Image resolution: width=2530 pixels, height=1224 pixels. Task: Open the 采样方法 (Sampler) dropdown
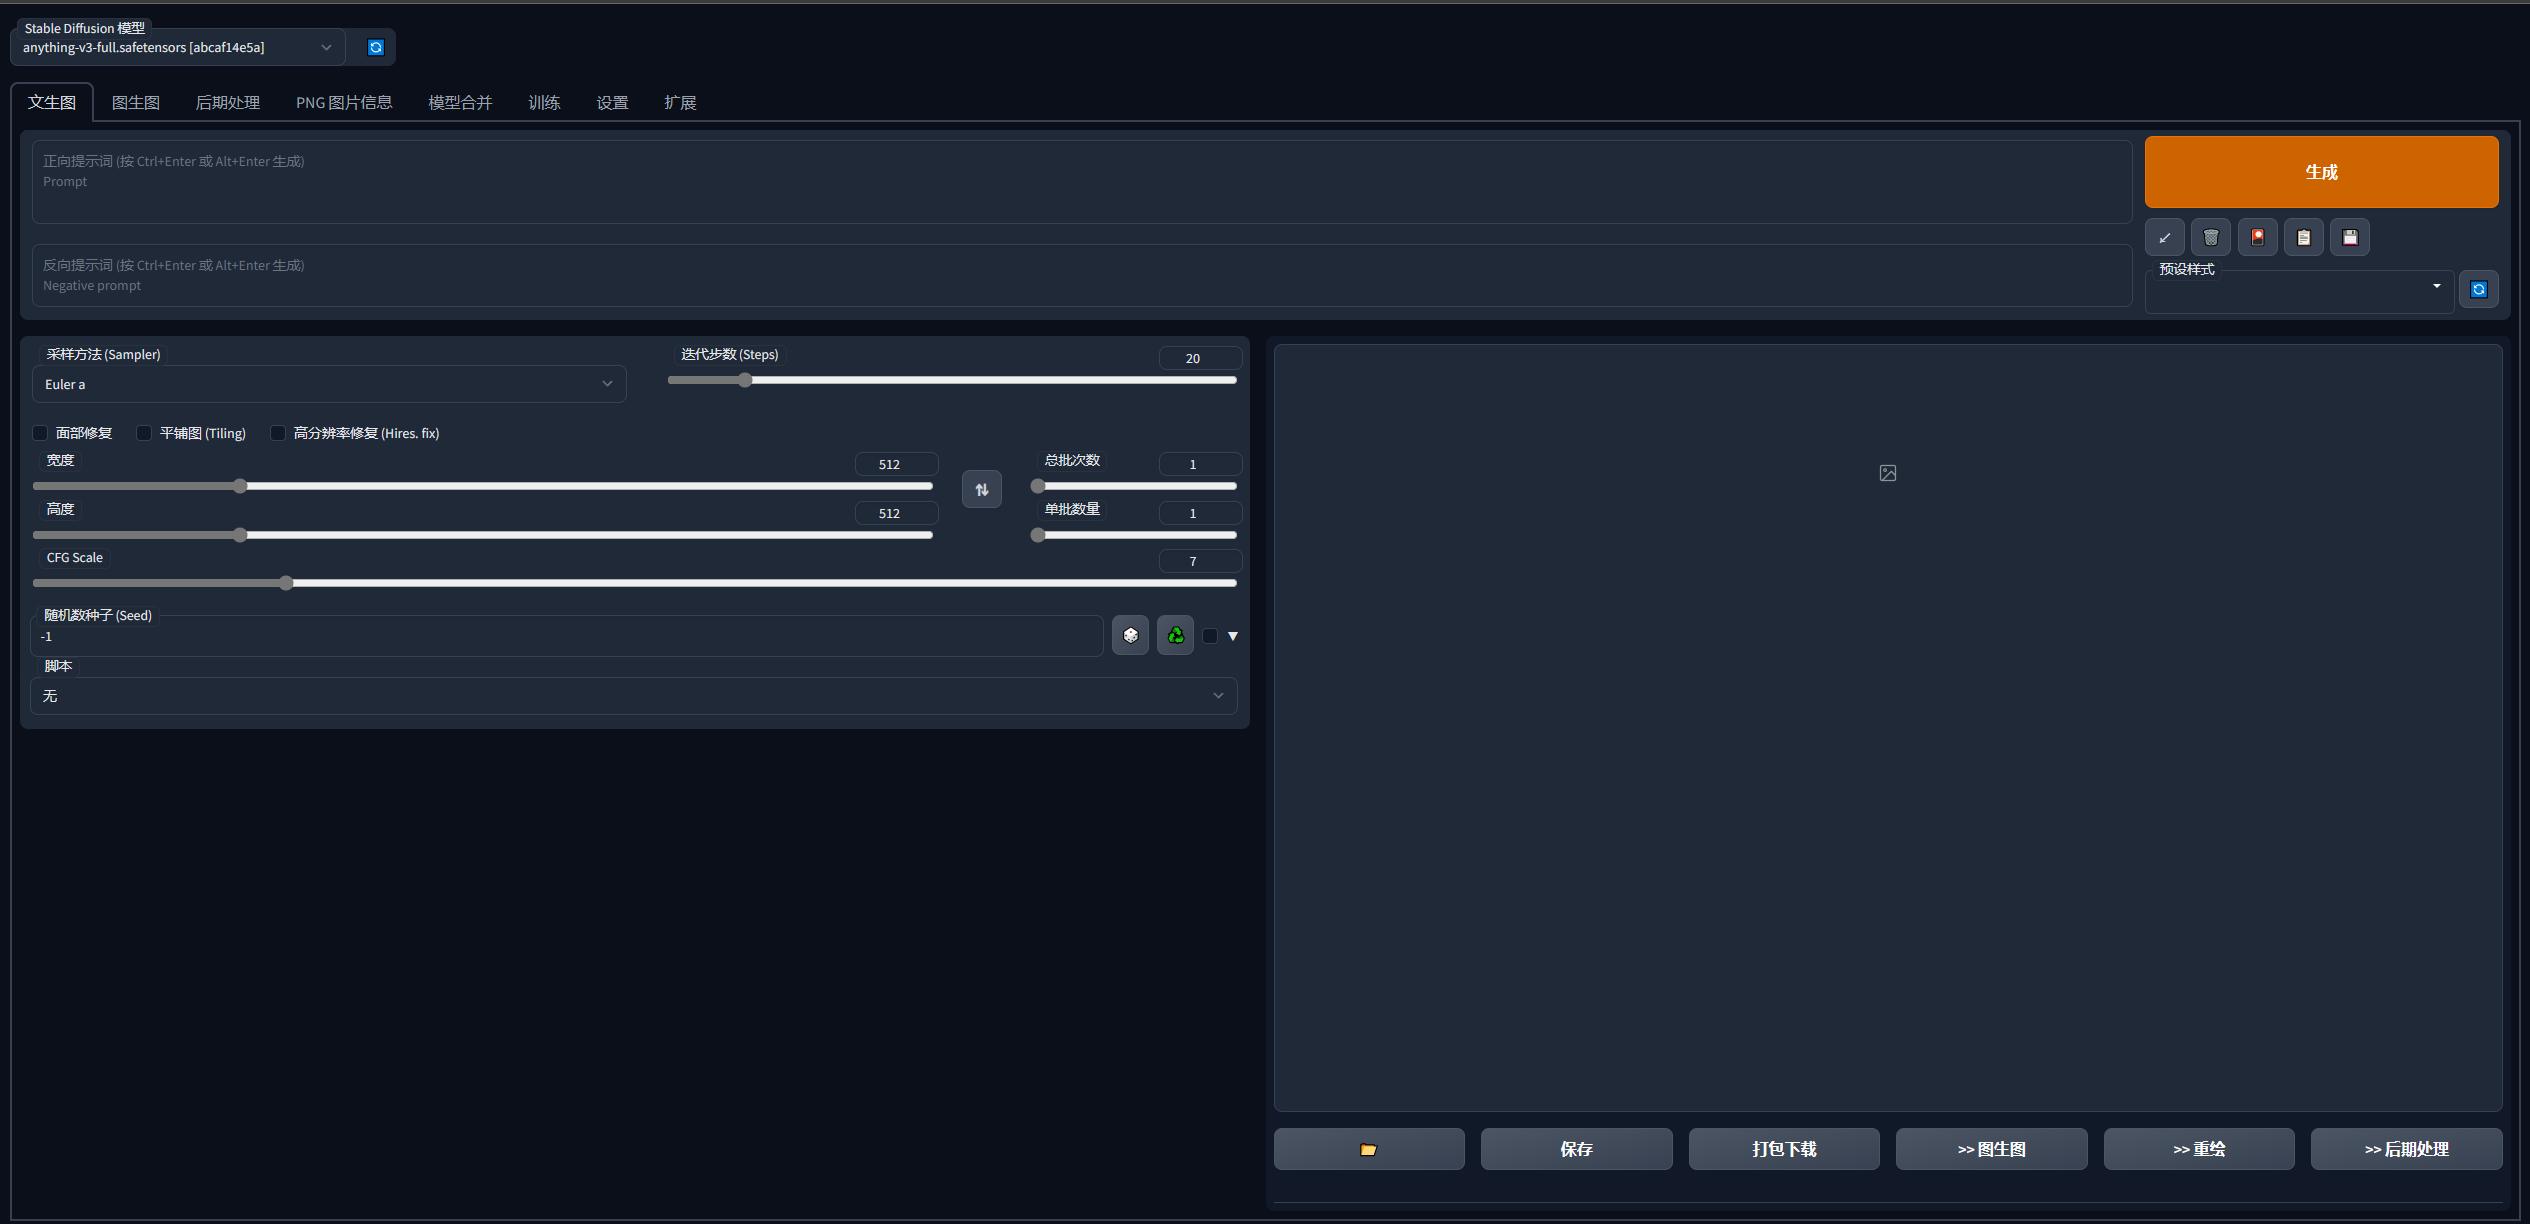click(328, 384)
